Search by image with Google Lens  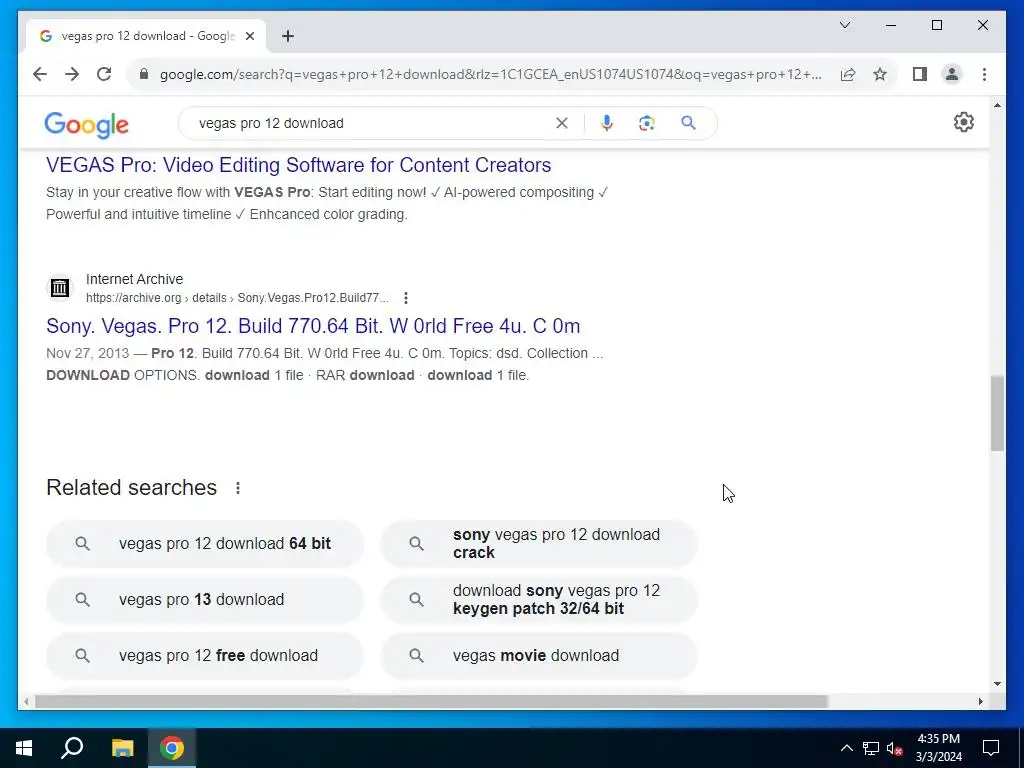pos(647,123)
